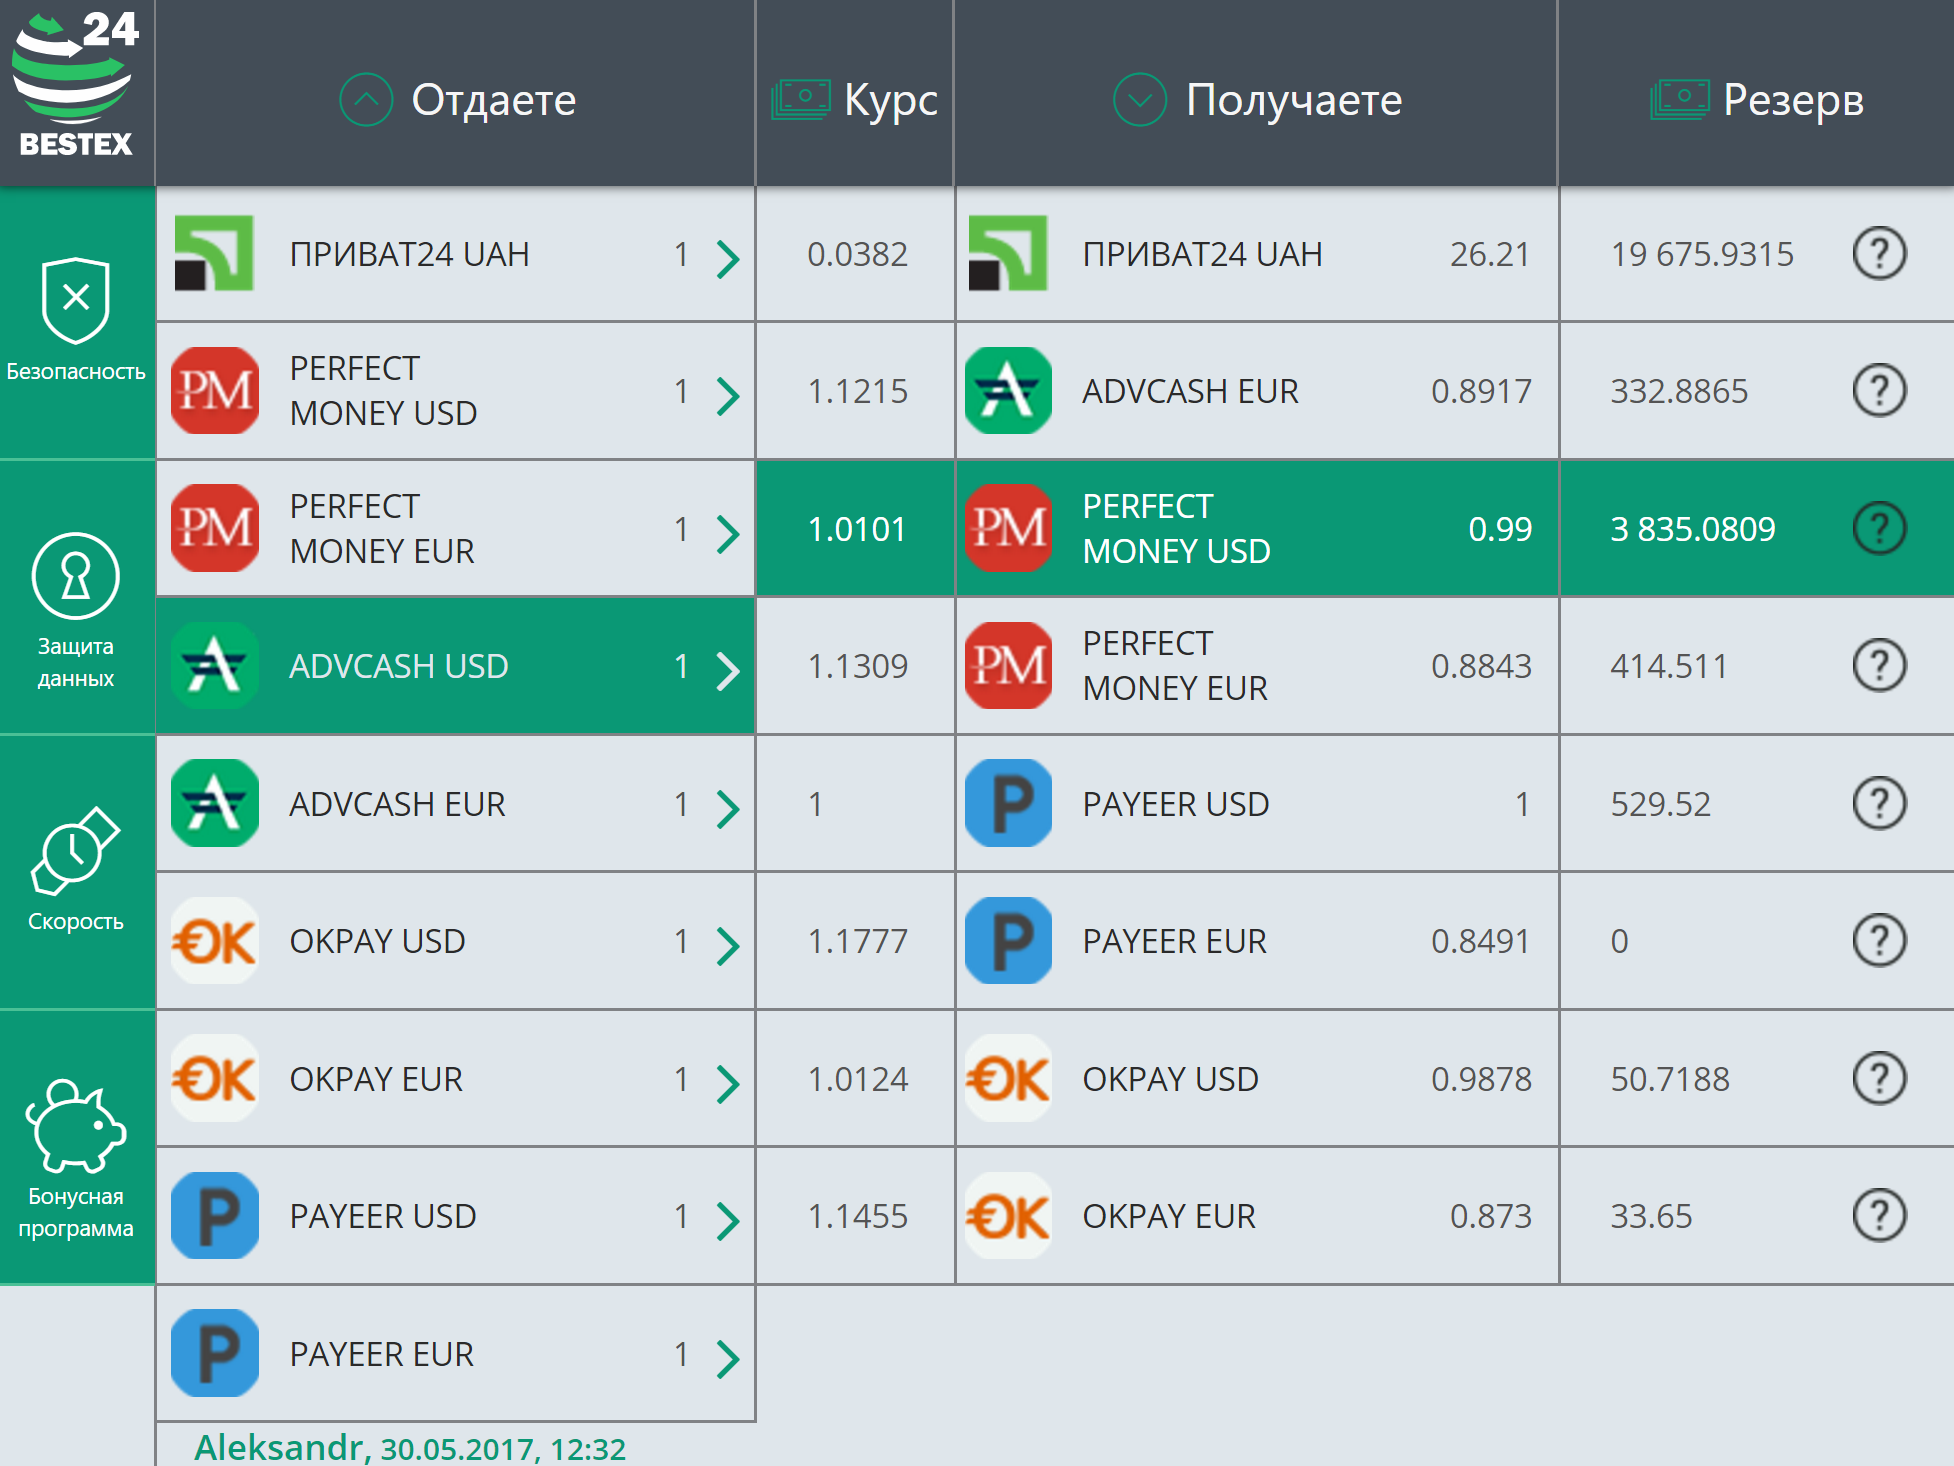Click the Advcash EUR logo in Отдаете
Image resolution: width=1954 pixels, height=1466 pixels.
tap(215, 803)
